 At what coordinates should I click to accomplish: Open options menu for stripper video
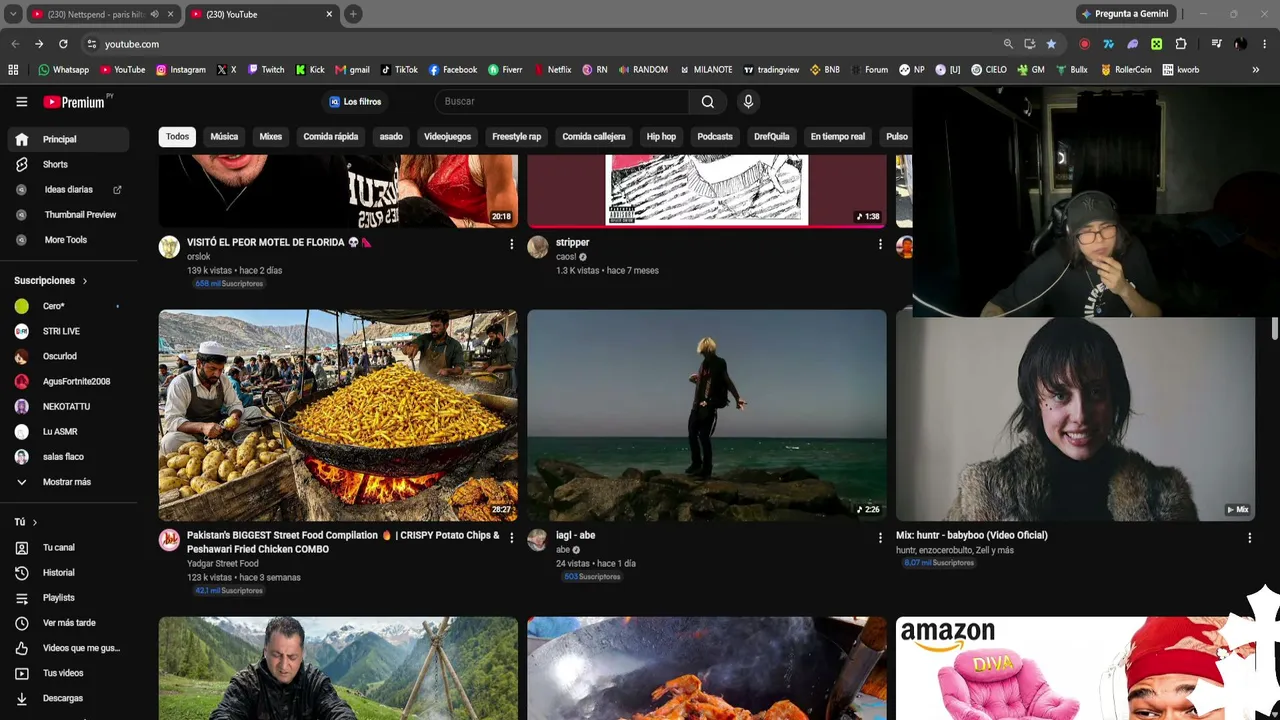pyautogui.click(x=880, y=244)
